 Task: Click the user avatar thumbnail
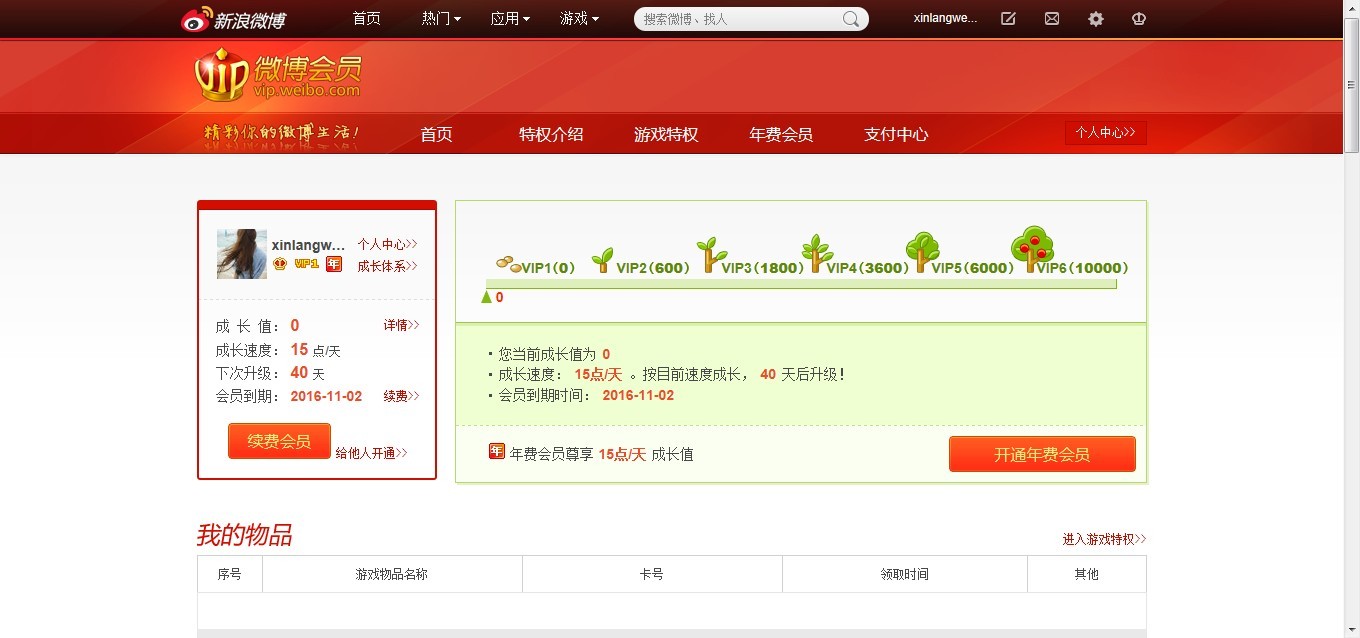tap(242, 254)
